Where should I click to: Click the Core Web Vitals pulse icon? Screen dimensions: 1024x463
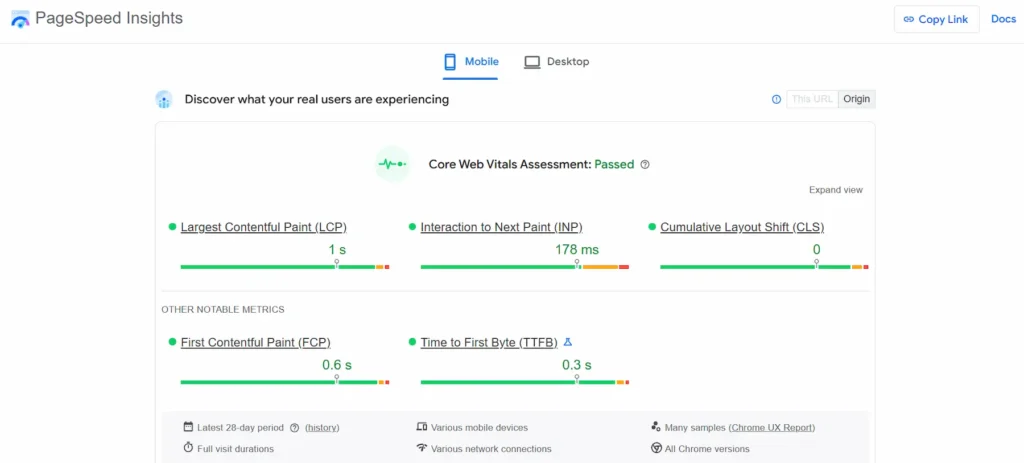click(x=392, y=164)
